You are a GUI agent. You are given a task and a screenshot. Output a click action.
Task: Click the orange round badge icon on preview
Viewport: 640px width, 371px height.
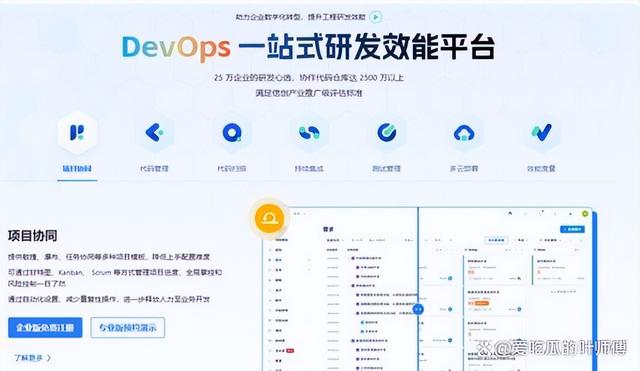tap(269, 218)
